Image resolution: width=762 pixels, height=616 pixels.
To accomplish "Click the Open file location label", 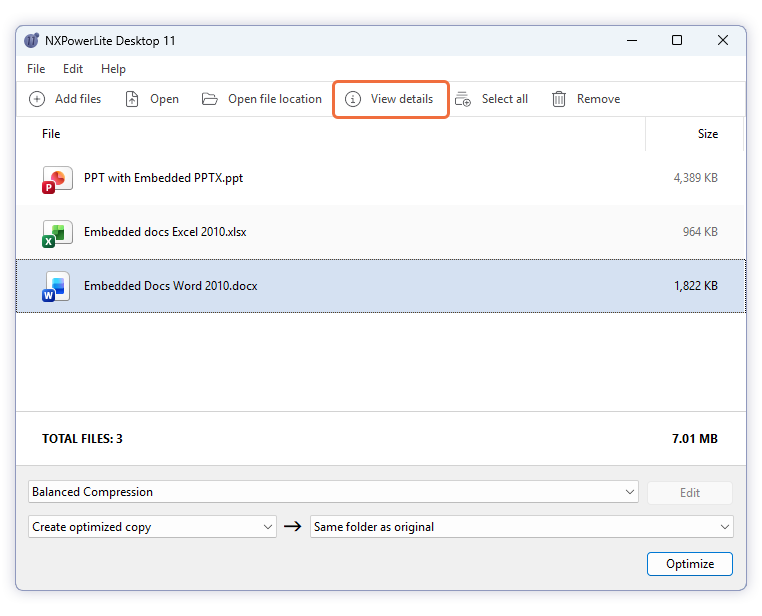I will (275, 99).
